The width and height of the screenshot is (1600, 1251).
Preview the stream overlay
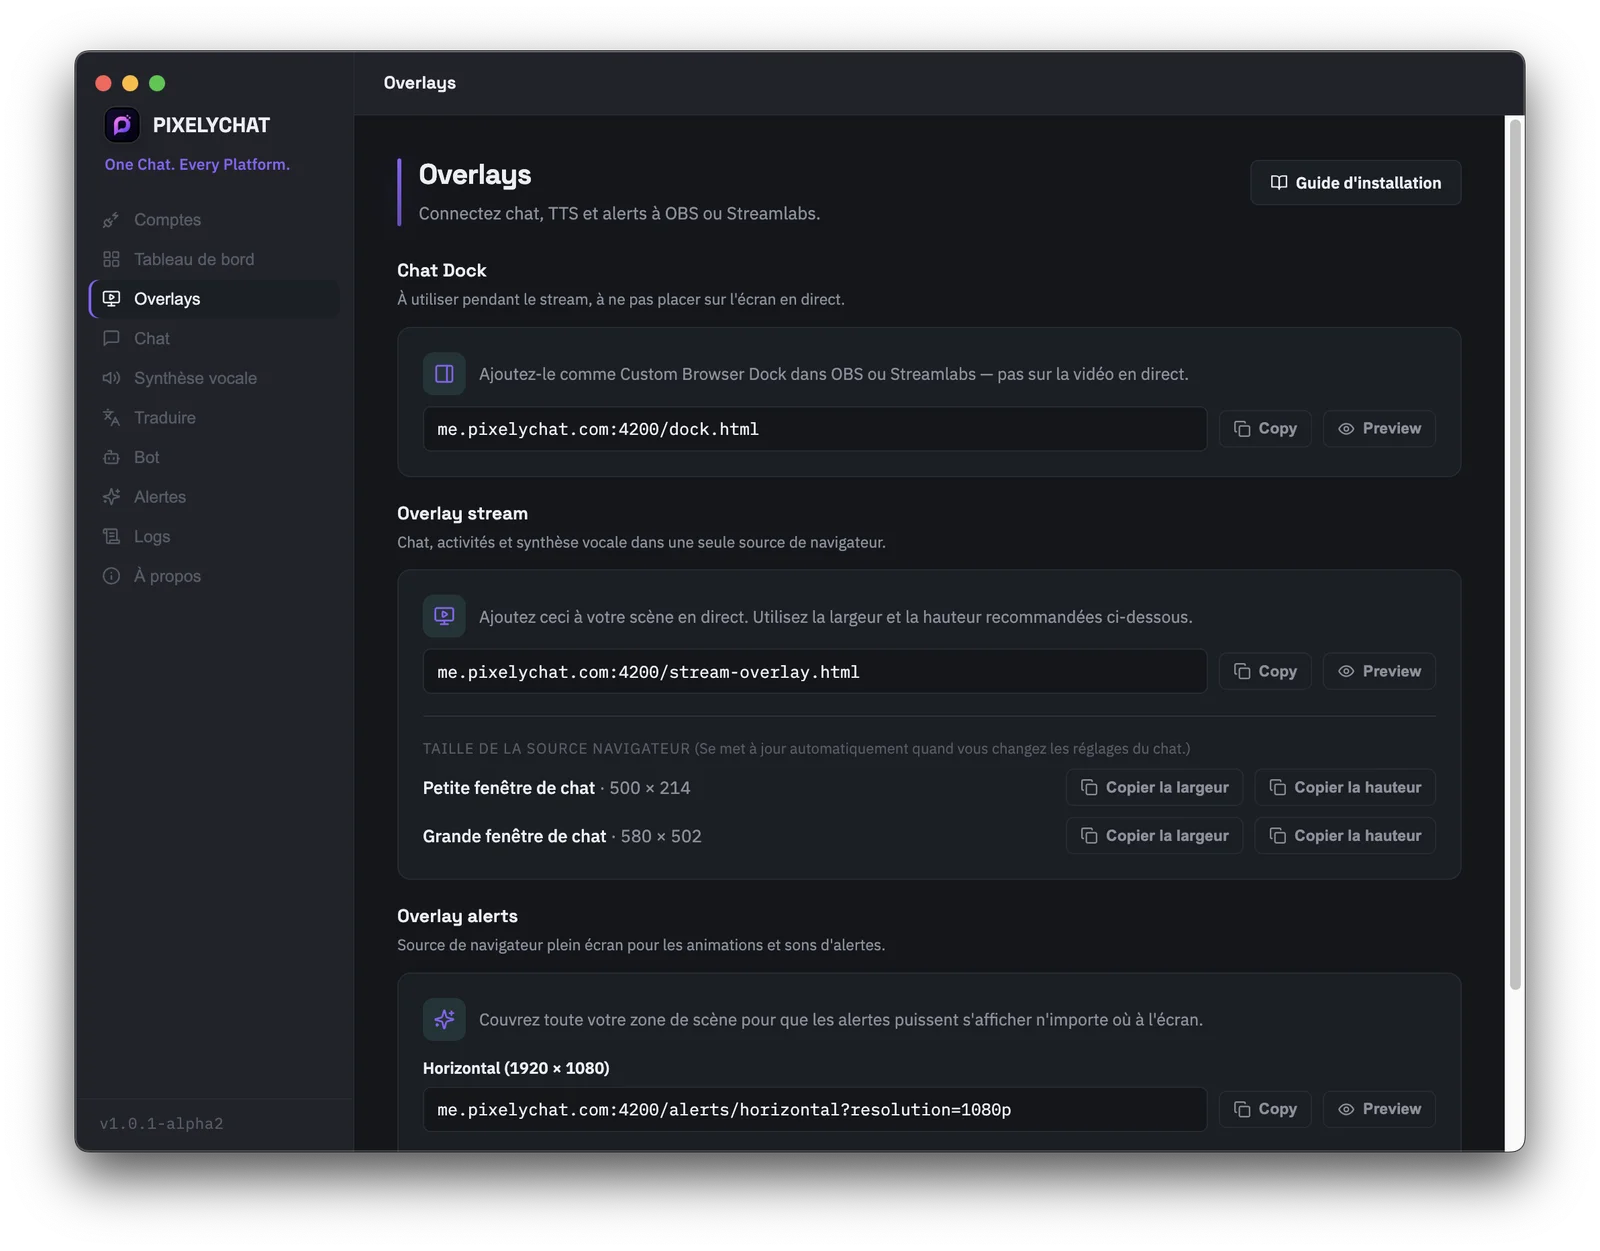coord(1379,671)
